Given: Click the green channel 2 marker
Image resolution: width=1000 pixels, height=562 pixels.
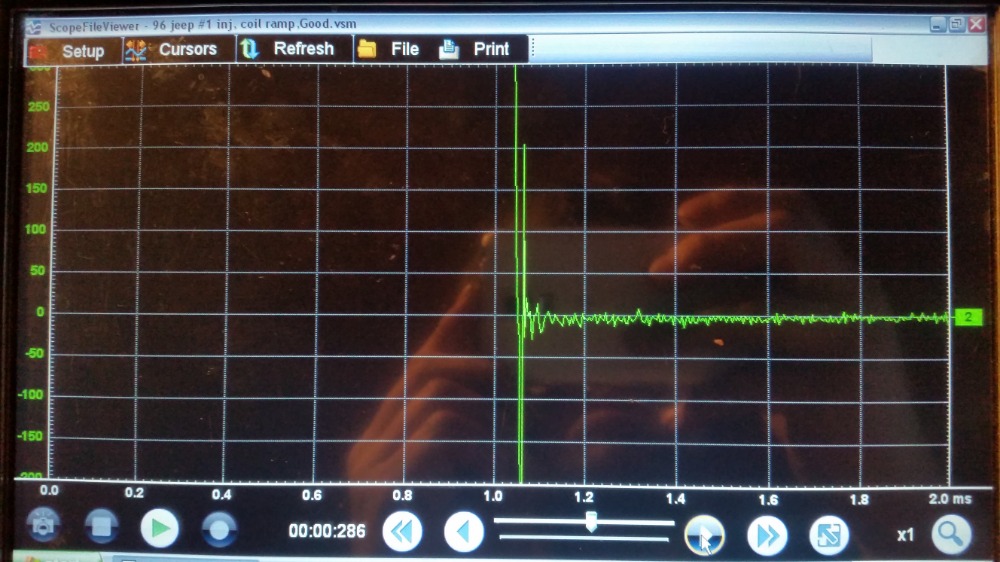Looking at the screenshot, I should pyautogui.click(x=967, y=318).
